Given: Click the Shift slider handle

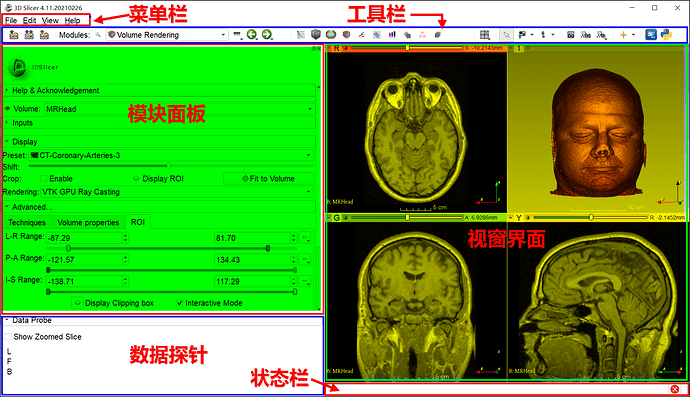Looking at the screenshot, I should coord(169,166).
